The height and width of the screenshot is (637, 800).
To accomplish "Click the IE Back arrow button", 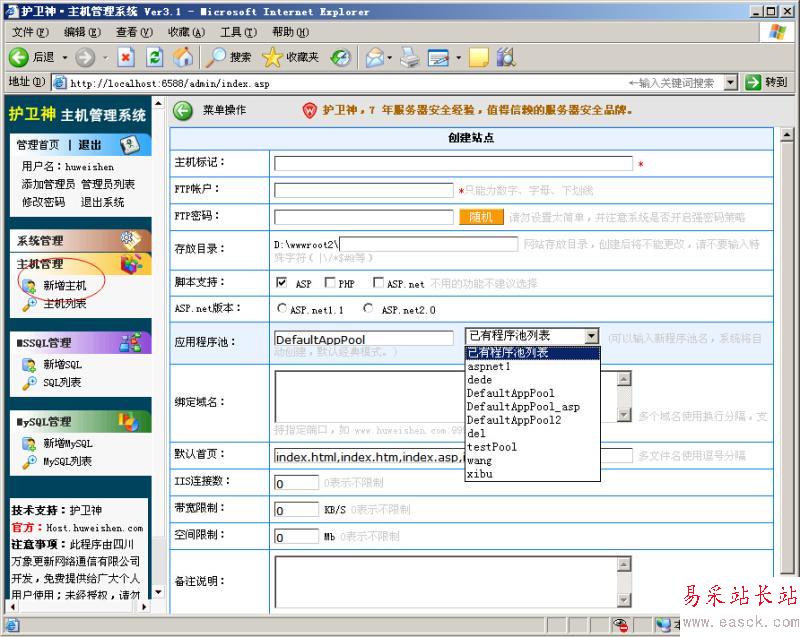I will coord(19,57).
